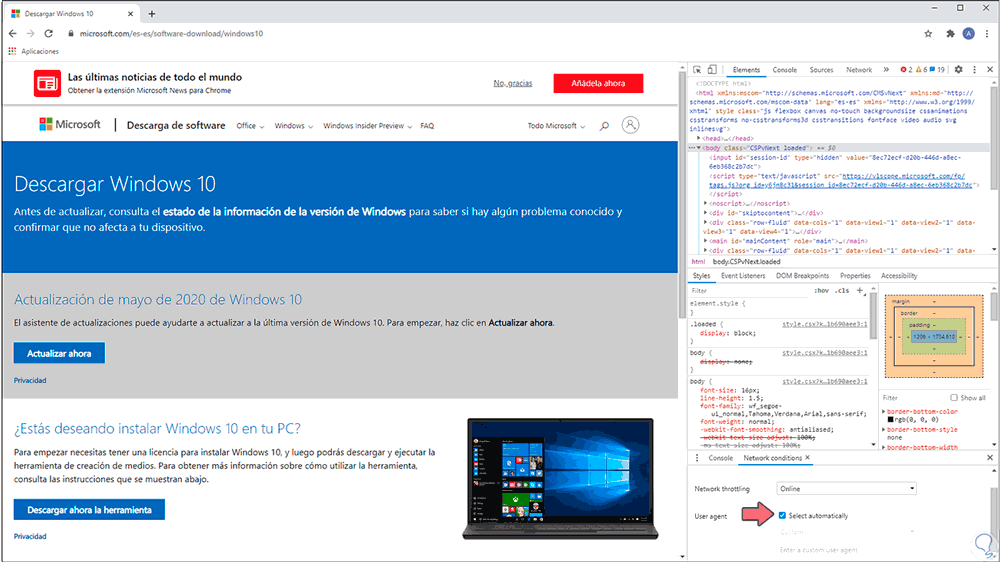
Task: Reload the page with the refresh icon
Action: coord(48,33)
